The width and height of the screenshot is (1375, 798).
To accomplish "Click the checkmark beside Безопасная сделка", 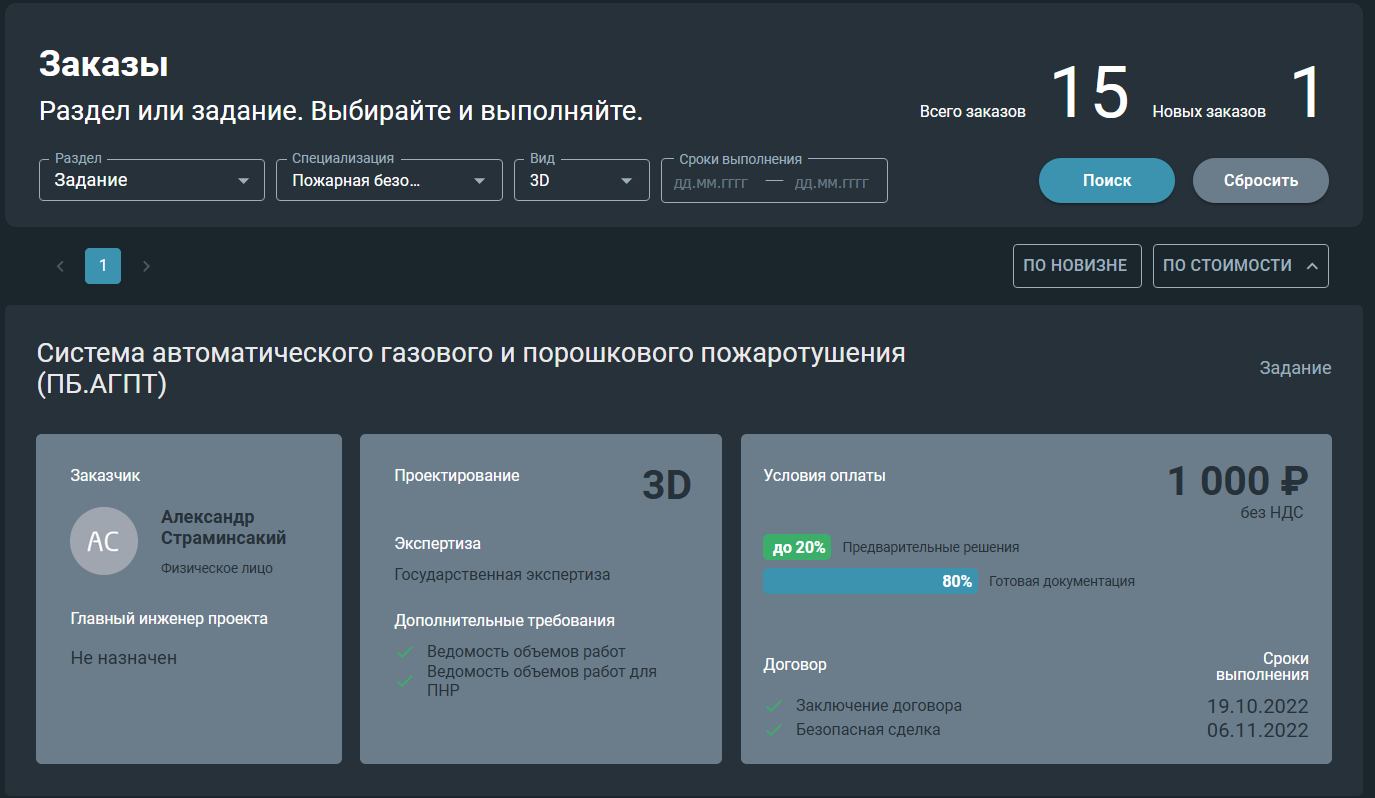I will (x=773, y=730).
